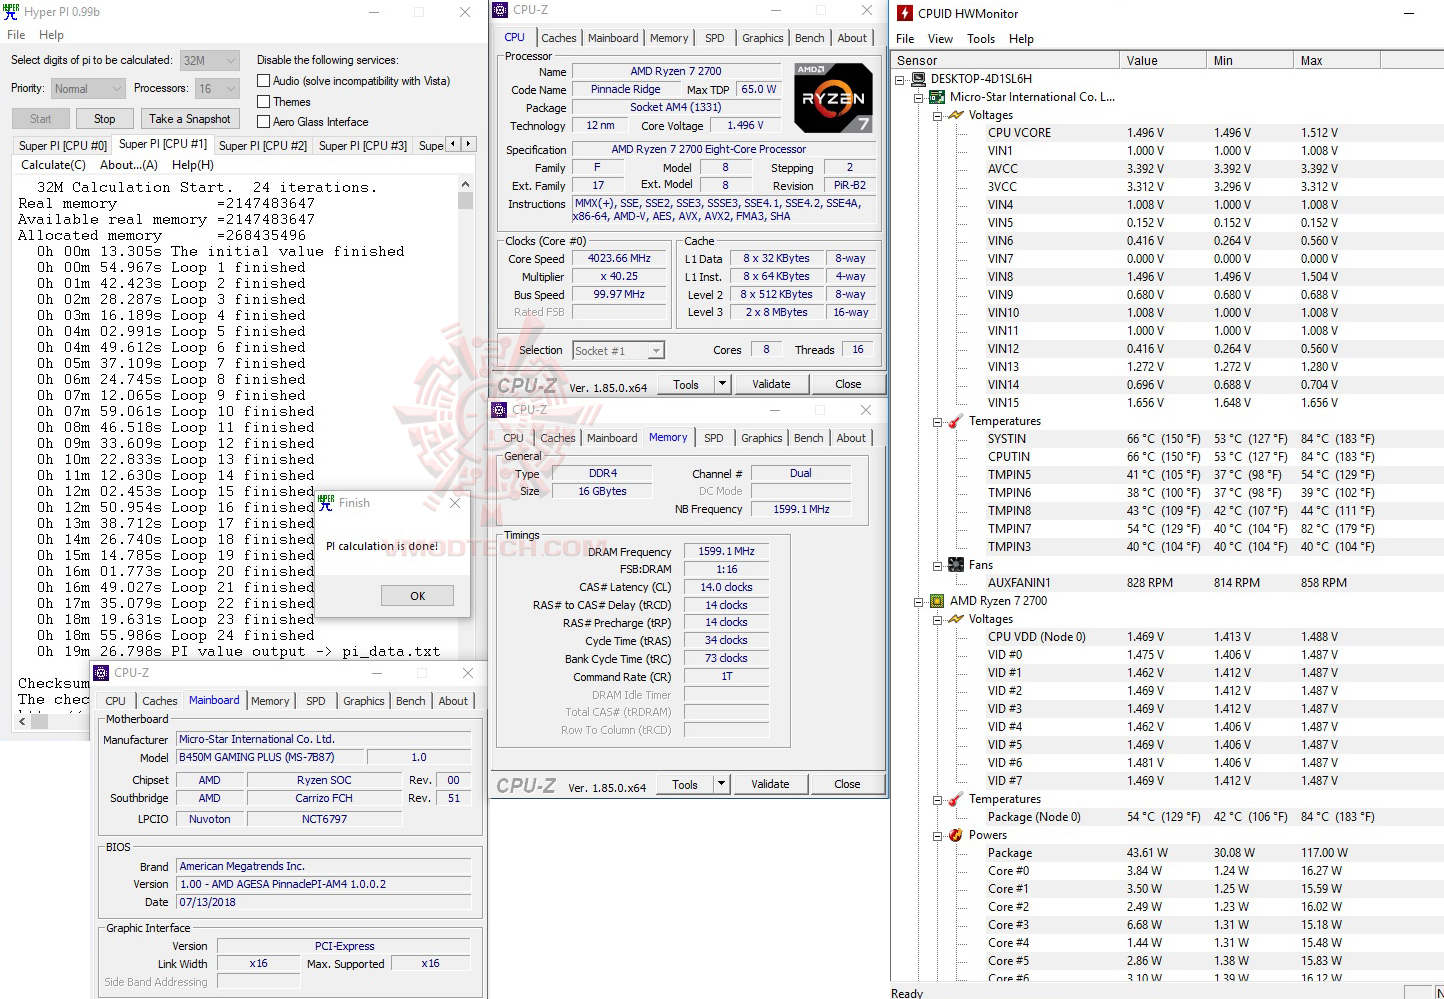
Task: Check the Themes service option
Action: [x=263, y=101]
